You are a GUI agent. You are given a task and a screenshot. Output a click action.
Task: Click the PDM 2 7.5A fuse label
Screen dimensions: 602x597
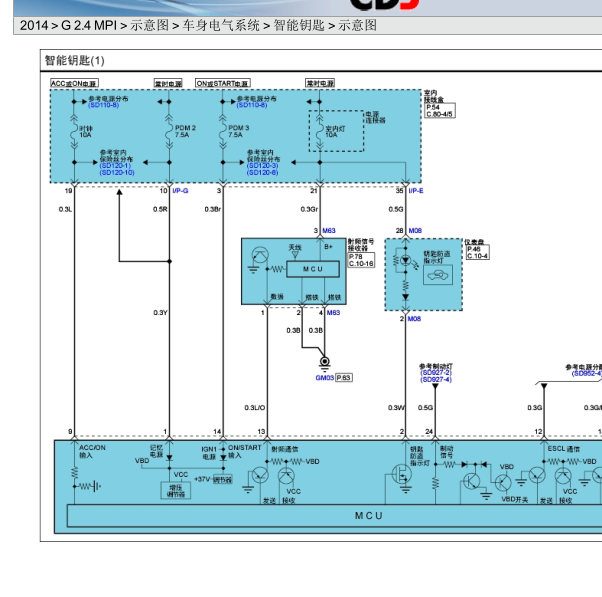click(x=185, y=131)
